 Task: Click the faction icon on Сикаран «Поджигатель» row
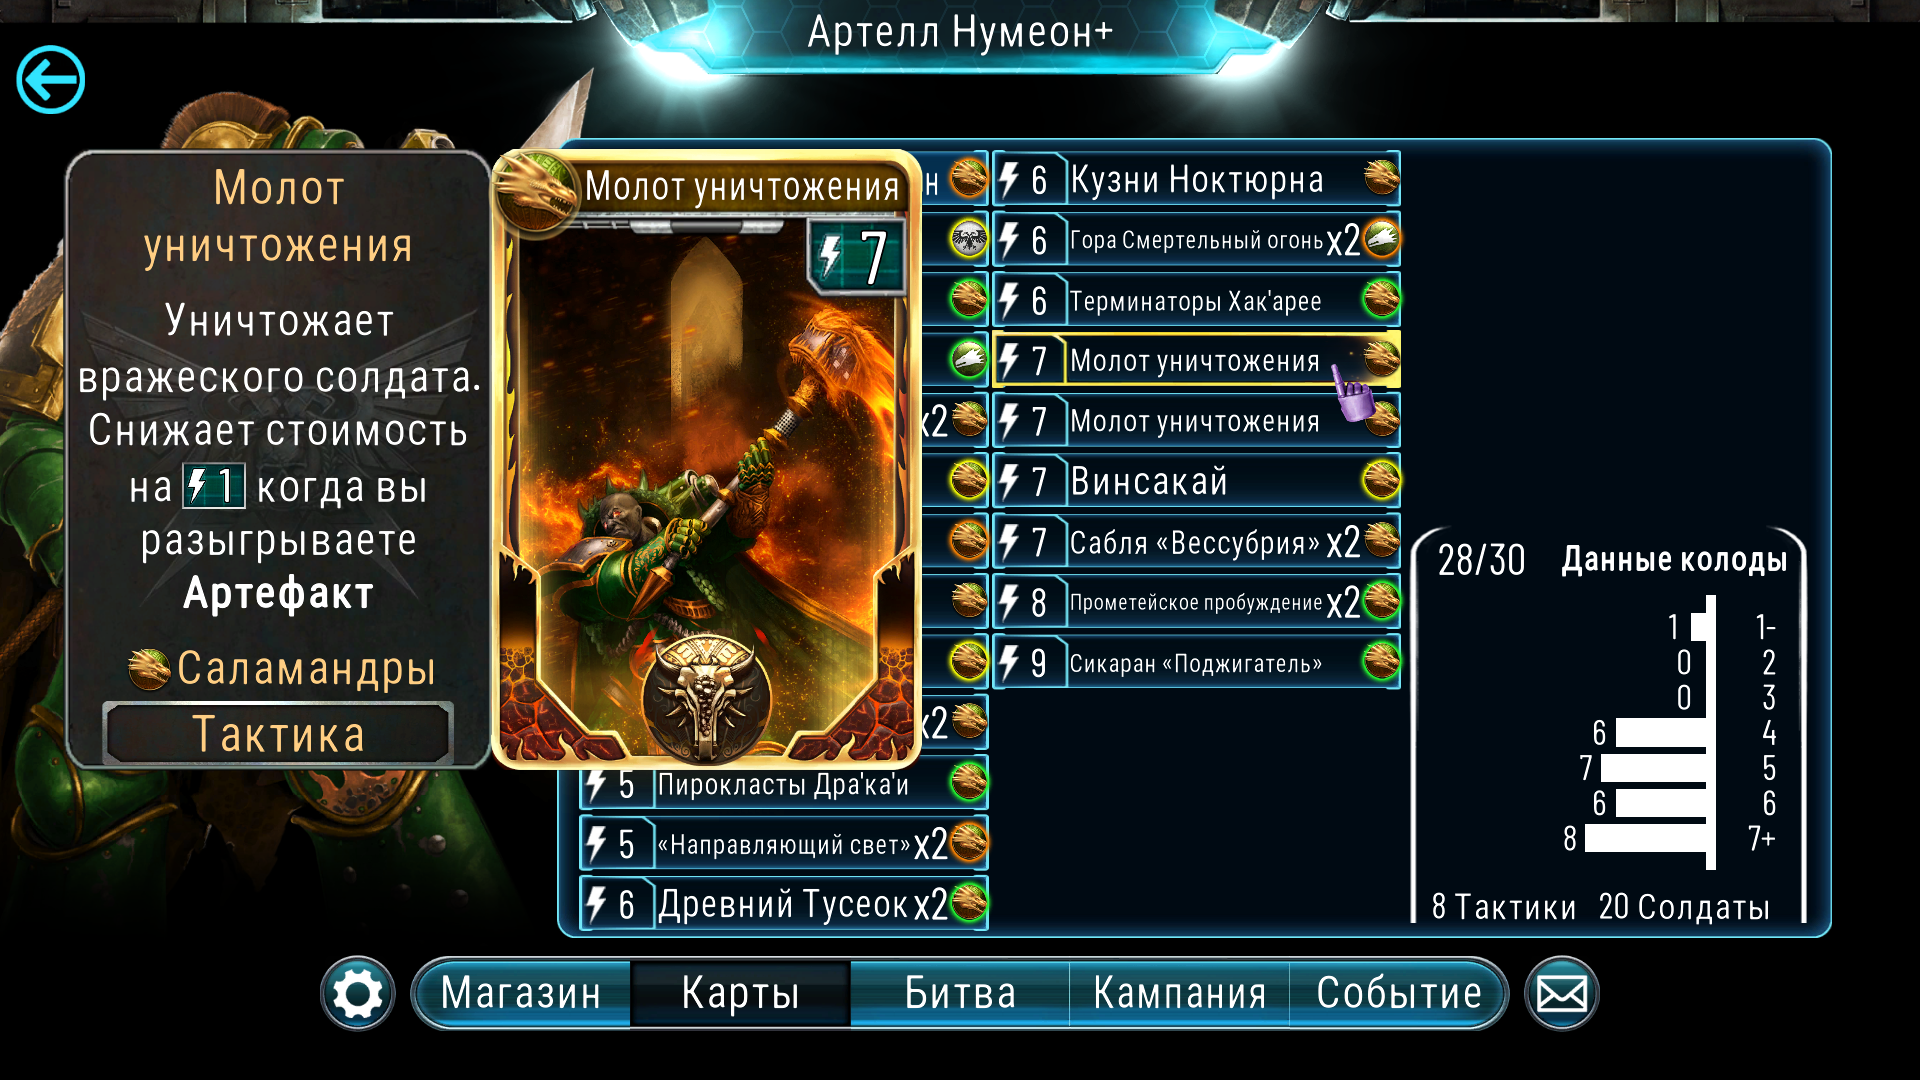[1381, 661]
